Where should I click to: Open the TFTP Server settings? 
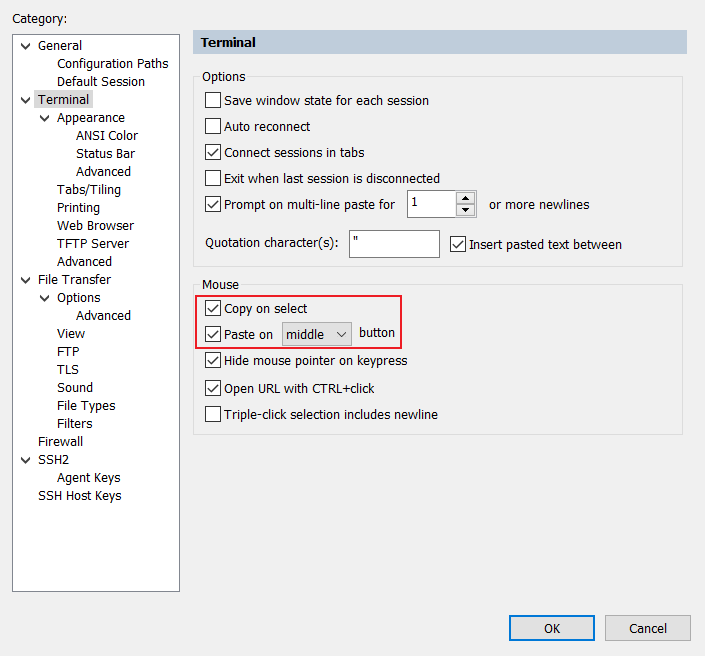point(93,244)
